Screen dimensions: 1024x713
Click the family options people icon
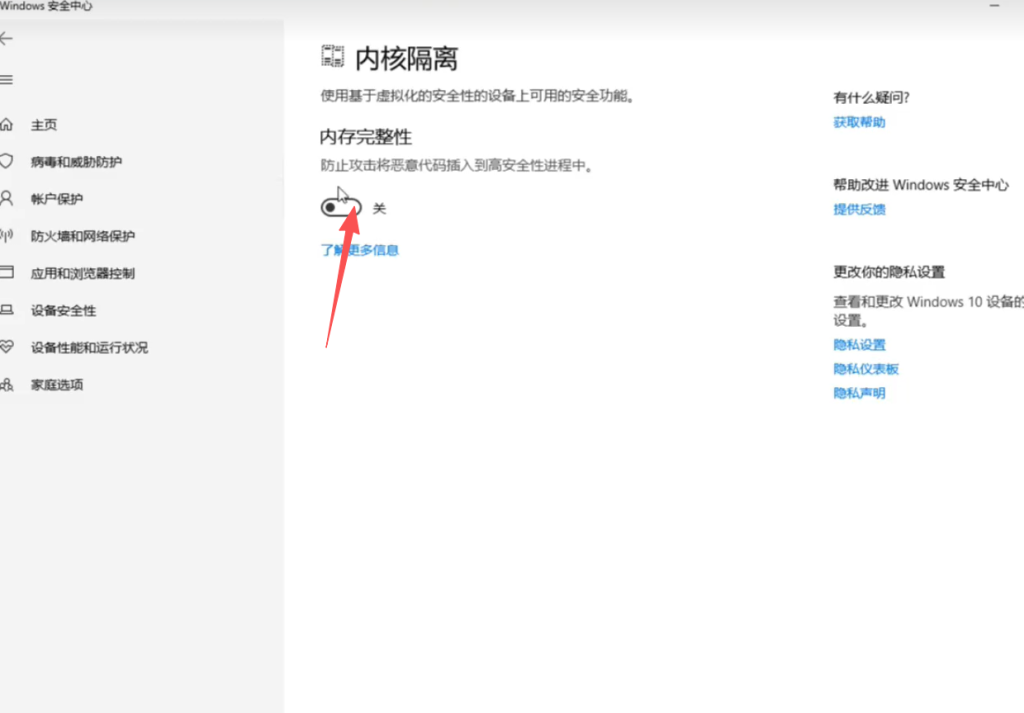click(x=7, y=384)
